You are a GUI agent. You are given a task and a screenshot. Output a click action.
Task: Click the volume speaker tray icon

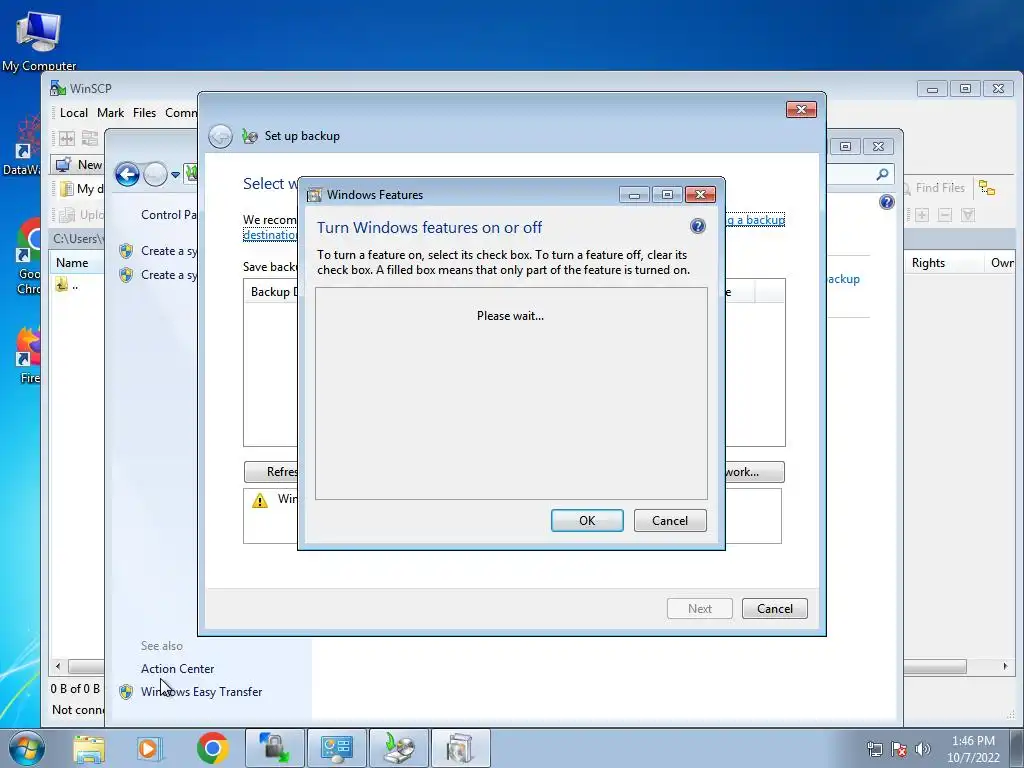(x=923, y=749)
